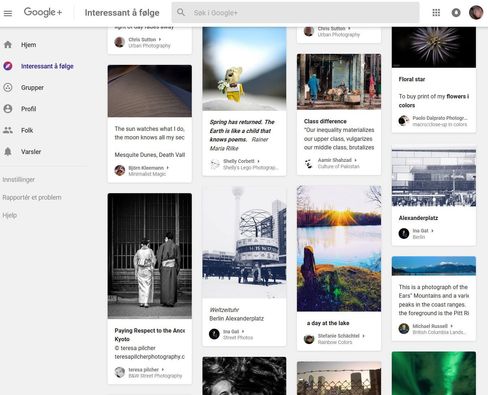Screen dimensions: 488x395
Task: Open Varsler in sidebar
Action: click(x=31, y=151)
